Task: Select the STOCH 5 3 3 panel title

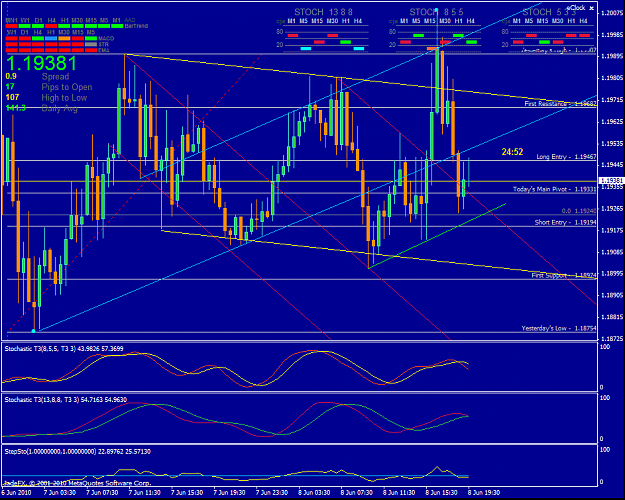Action: (x=549, y=12)
